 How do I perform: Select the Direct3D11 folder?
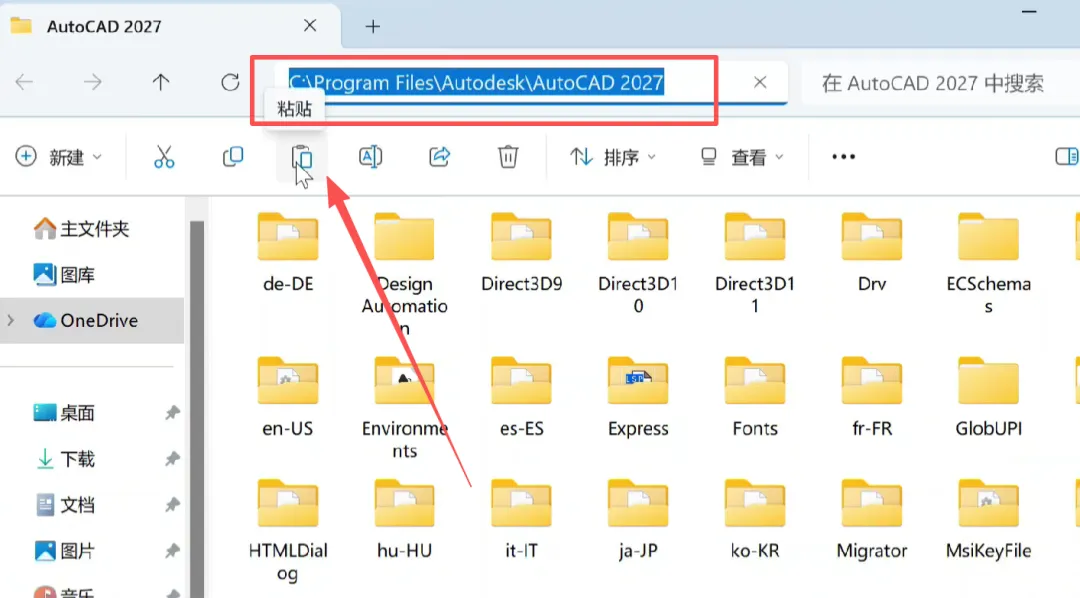tap(755, 263)
